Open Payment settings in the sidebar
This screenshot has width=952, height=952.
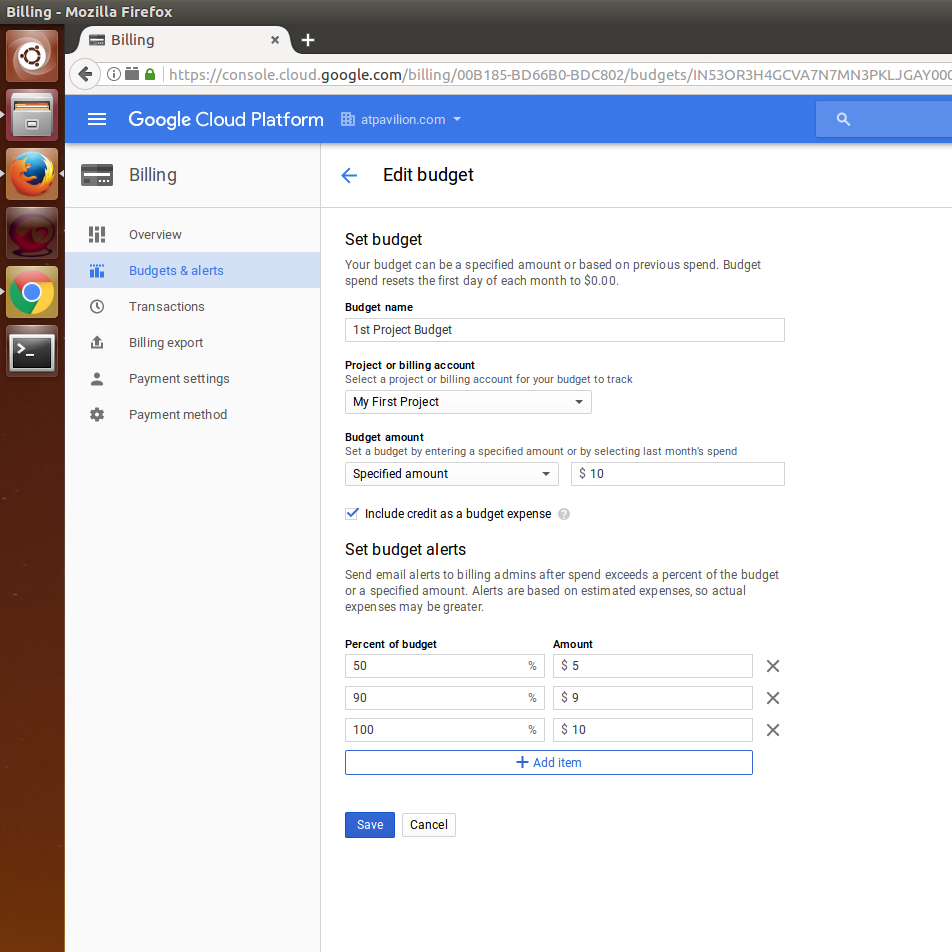click(192, 379)
